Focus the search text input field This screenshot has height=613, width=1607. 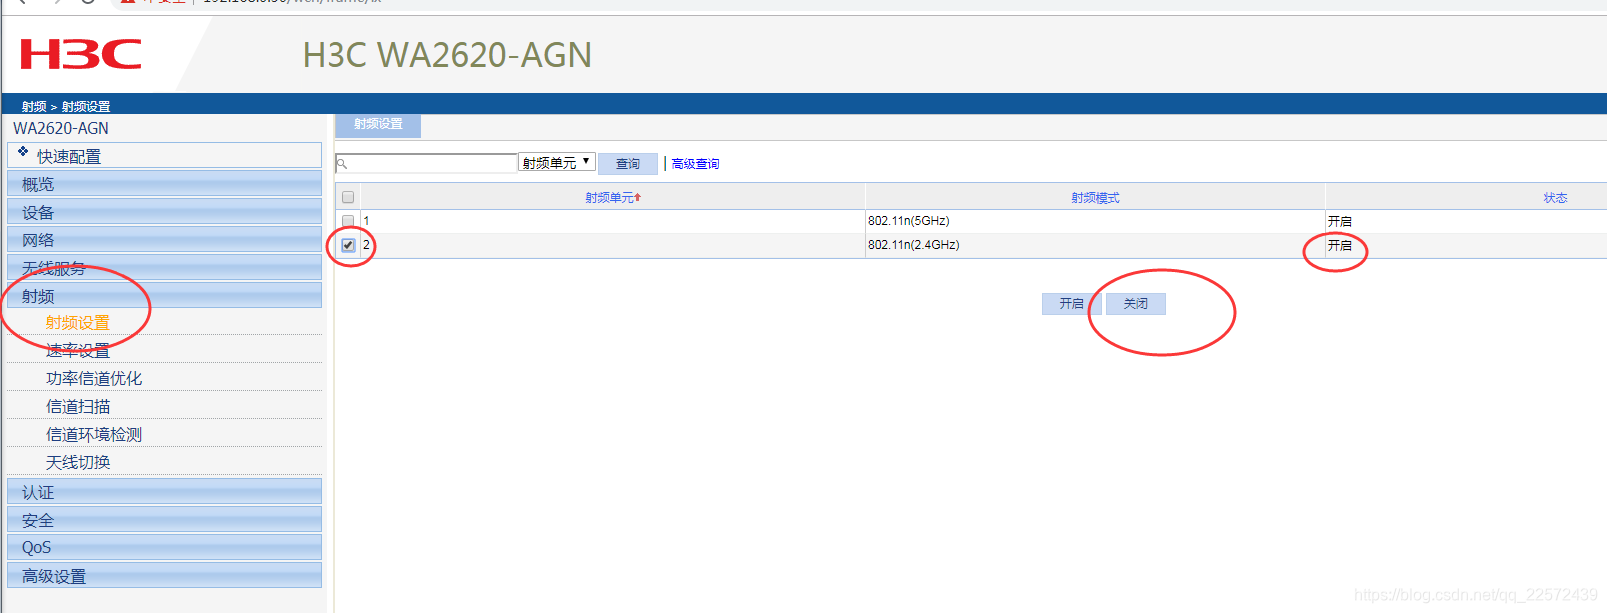coord(426,163)
